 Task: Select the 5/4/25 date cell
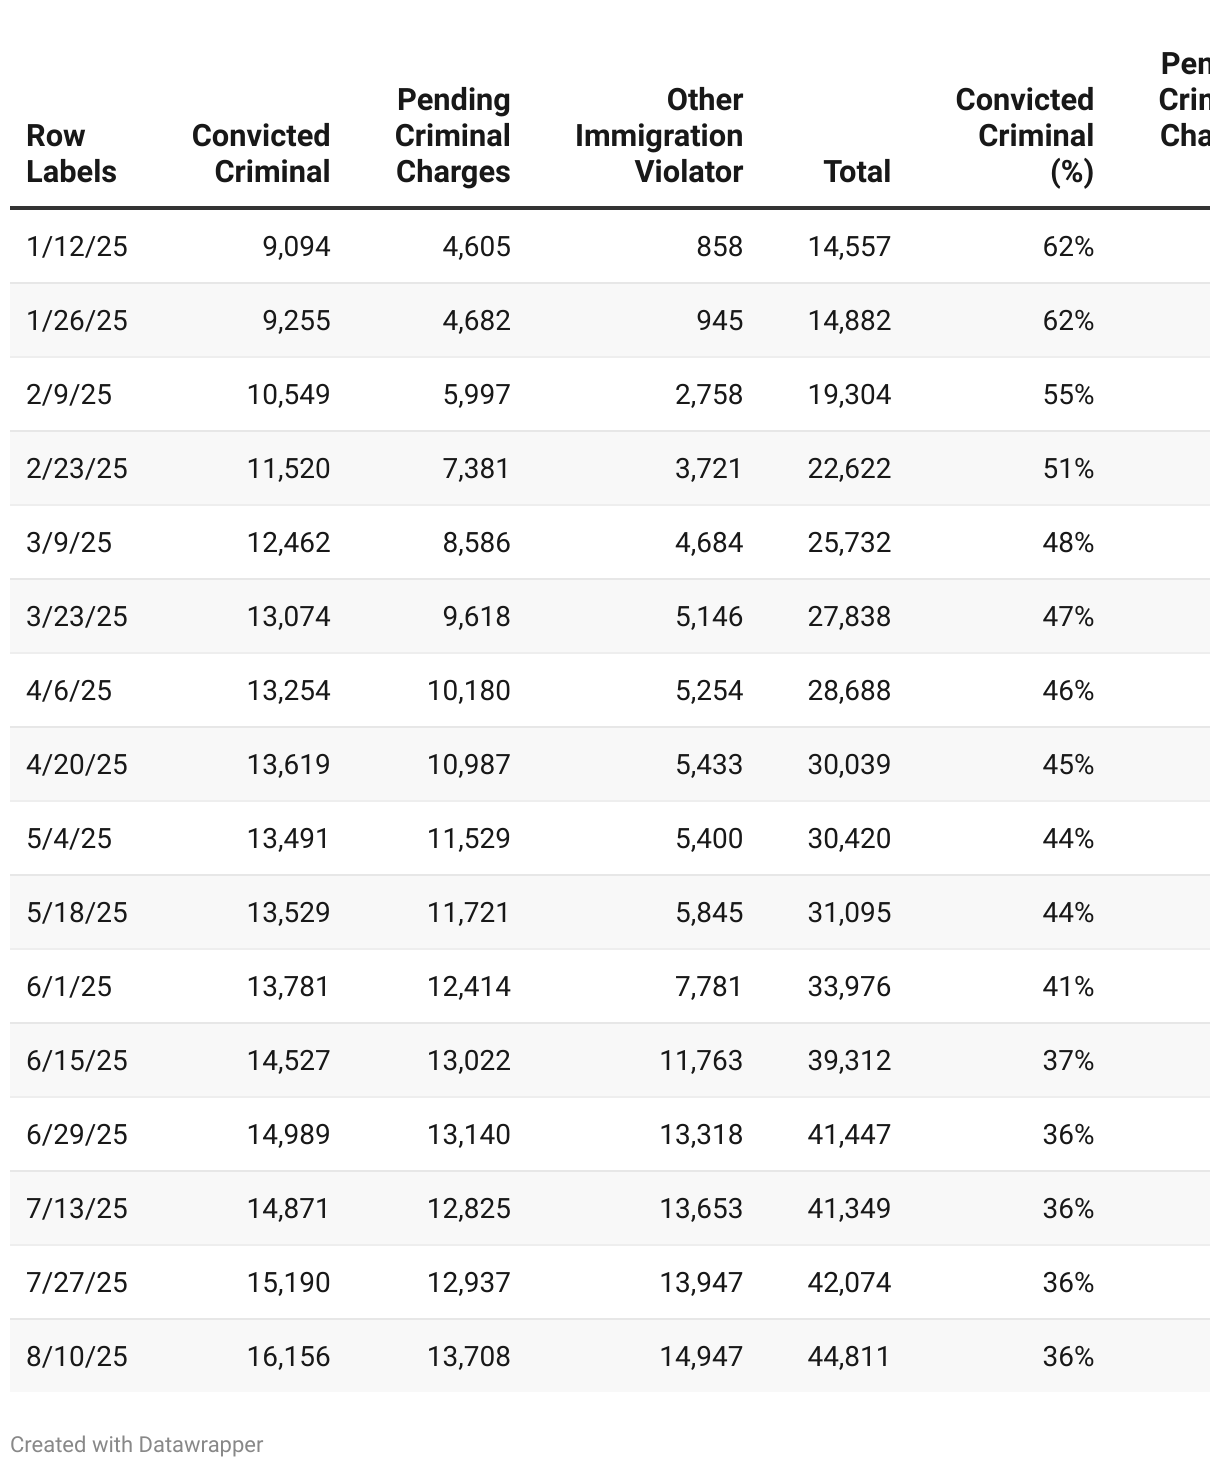point(69,839)
